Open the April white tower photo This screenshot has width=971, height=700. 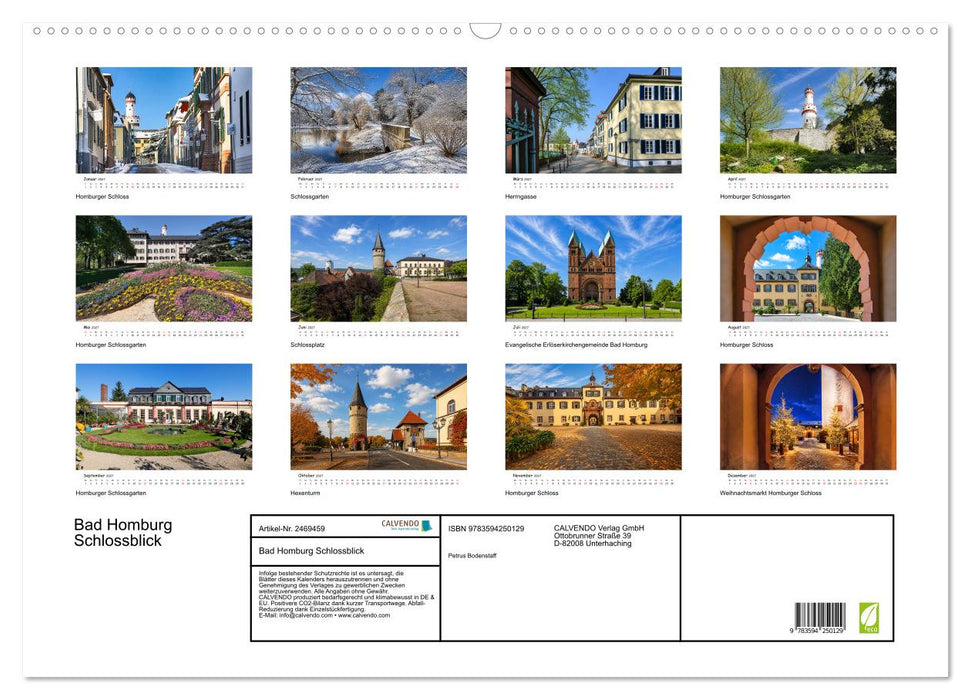click(x=808, y=120)
